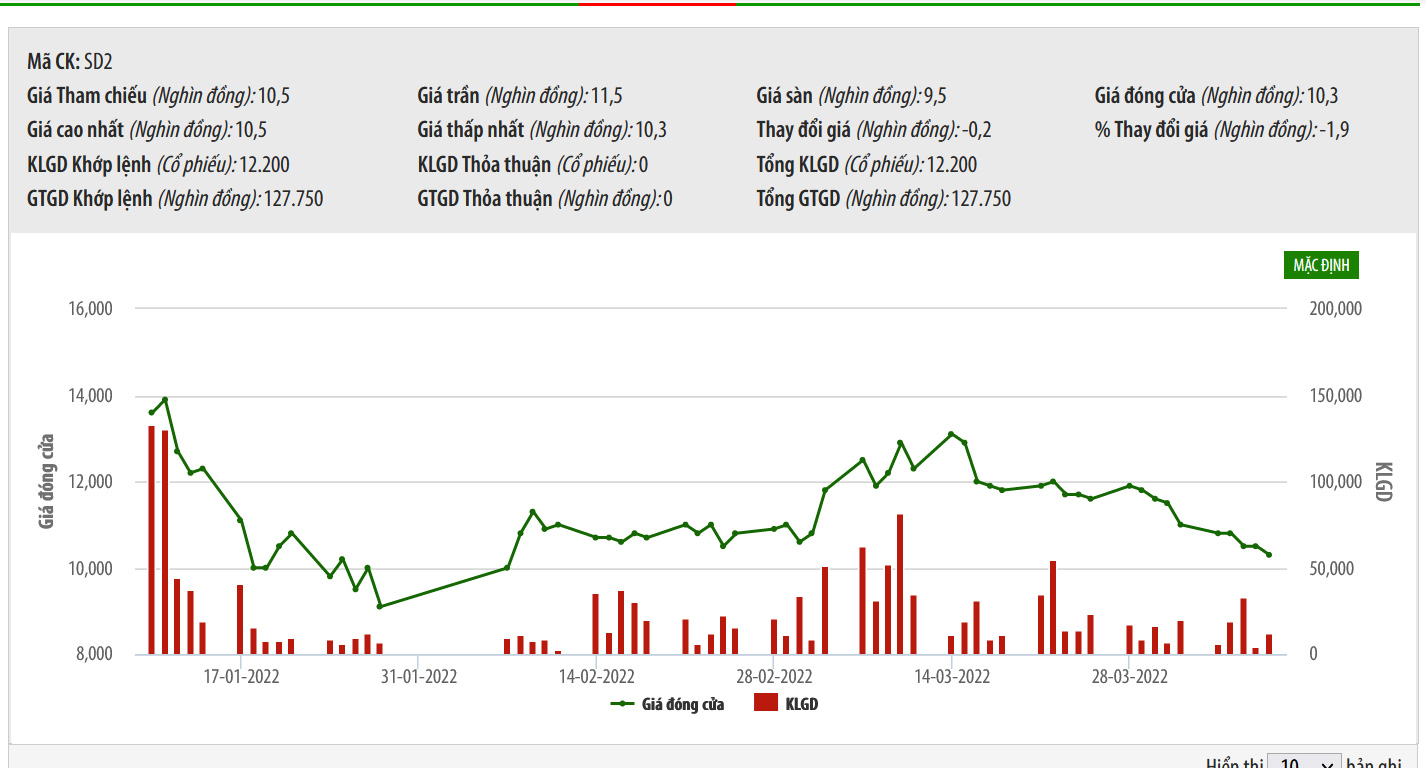Click the 14-03-2022 date axis label

pos(952,676)
